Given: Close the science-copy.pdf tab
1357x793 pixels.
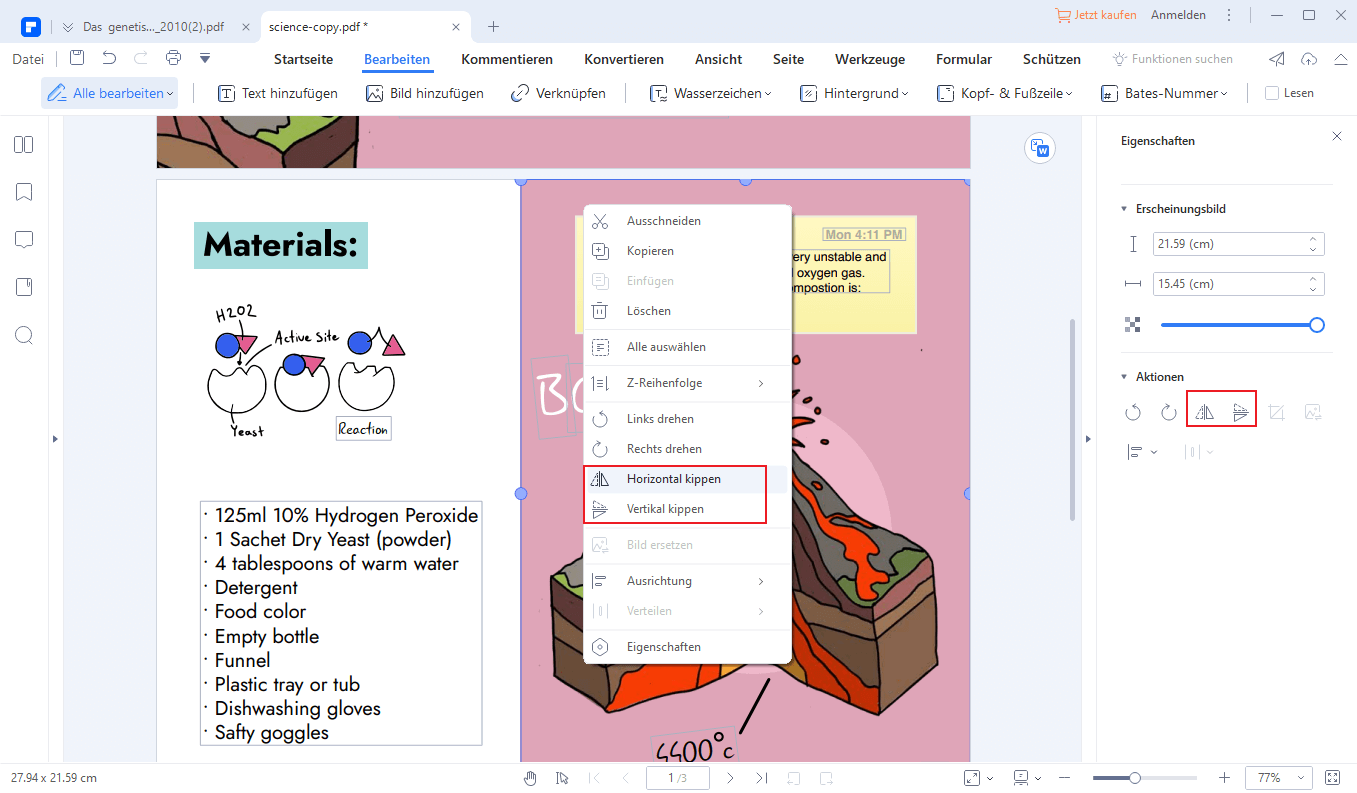Looking at the screenshot, I should (455, 27).
